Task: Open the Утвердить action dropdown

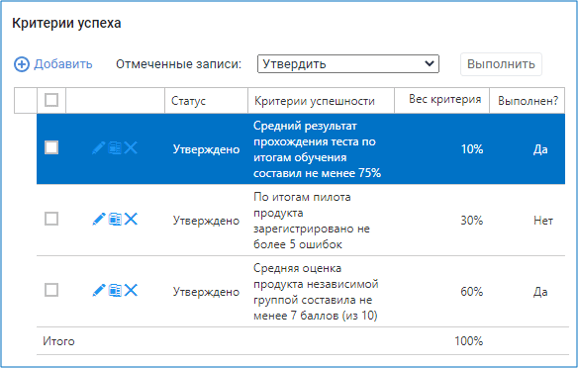Action: 348,64
